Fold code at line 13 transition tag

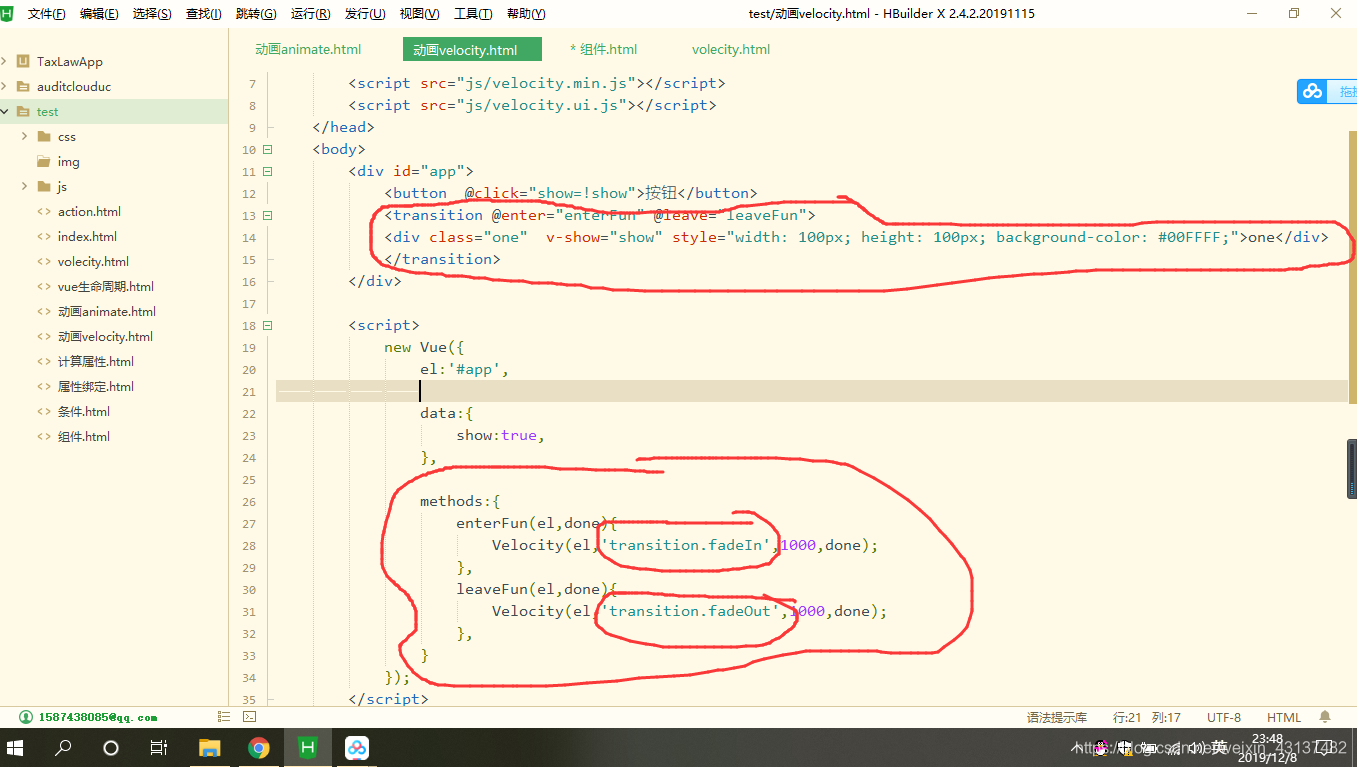point(267,216)
